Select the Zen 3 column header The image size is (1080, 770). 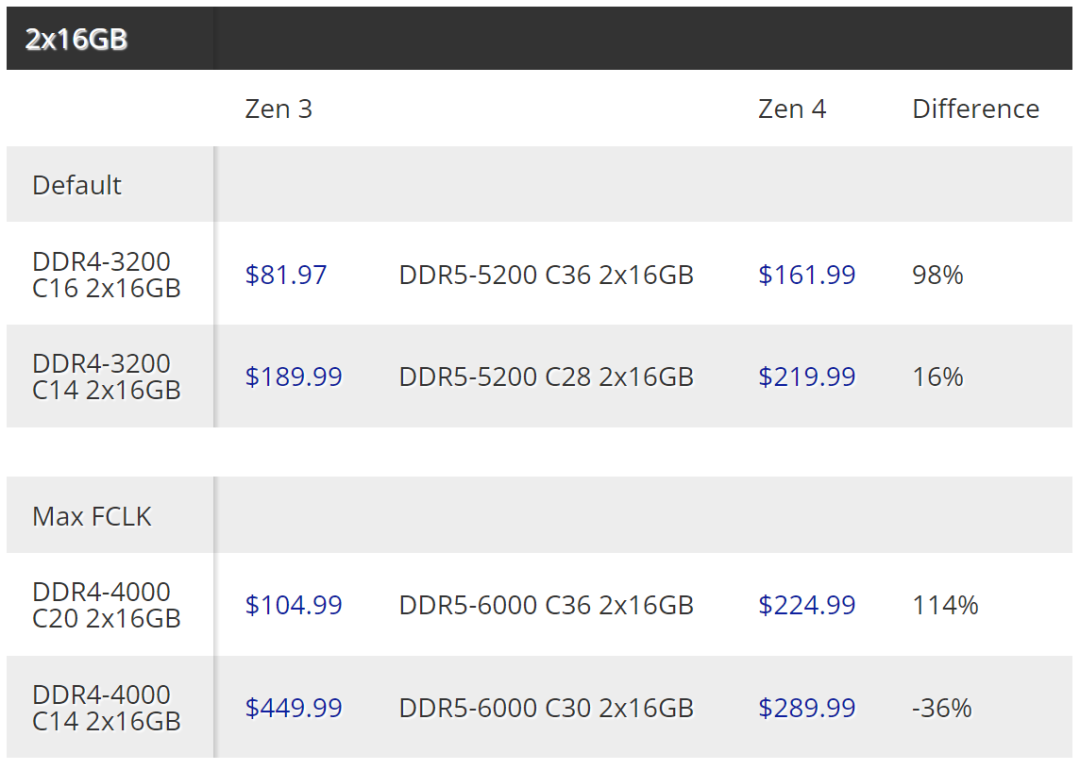point(279,109)
